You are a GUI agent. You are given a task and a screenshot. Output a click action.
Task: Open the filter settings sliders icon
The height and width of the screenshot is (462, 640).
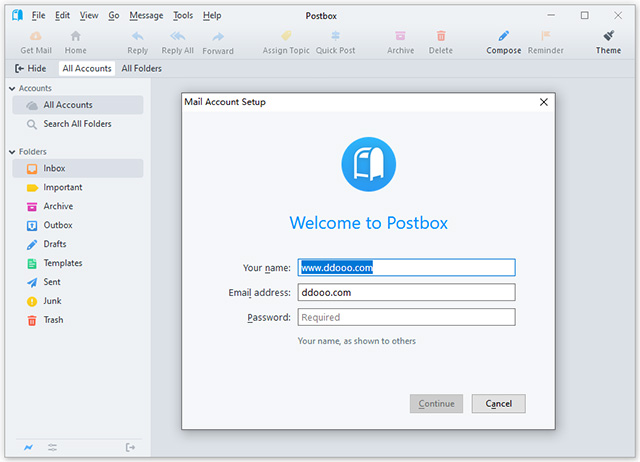(x=52, y=447)
